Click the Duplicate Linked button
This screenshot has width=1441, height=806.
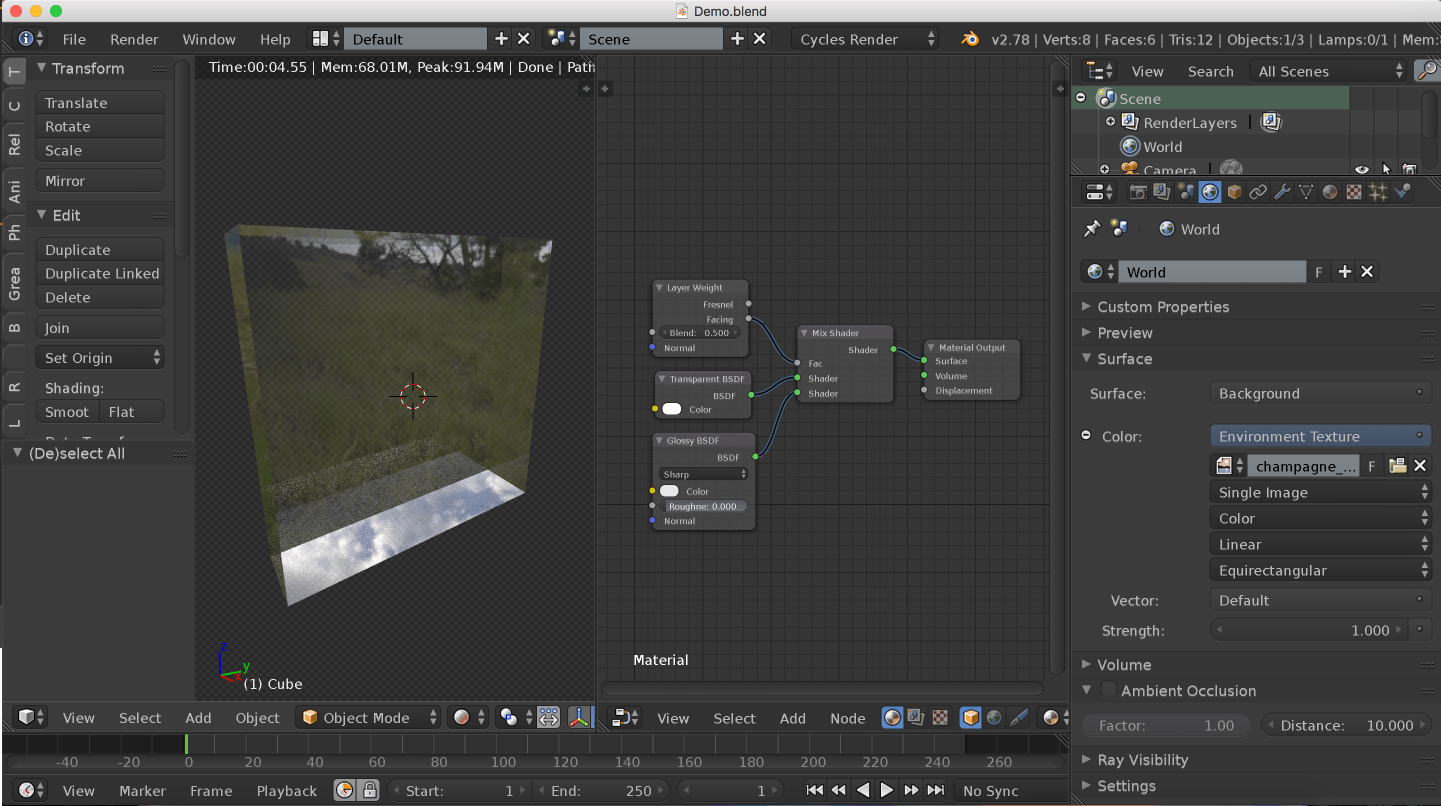tap(101, 273)
